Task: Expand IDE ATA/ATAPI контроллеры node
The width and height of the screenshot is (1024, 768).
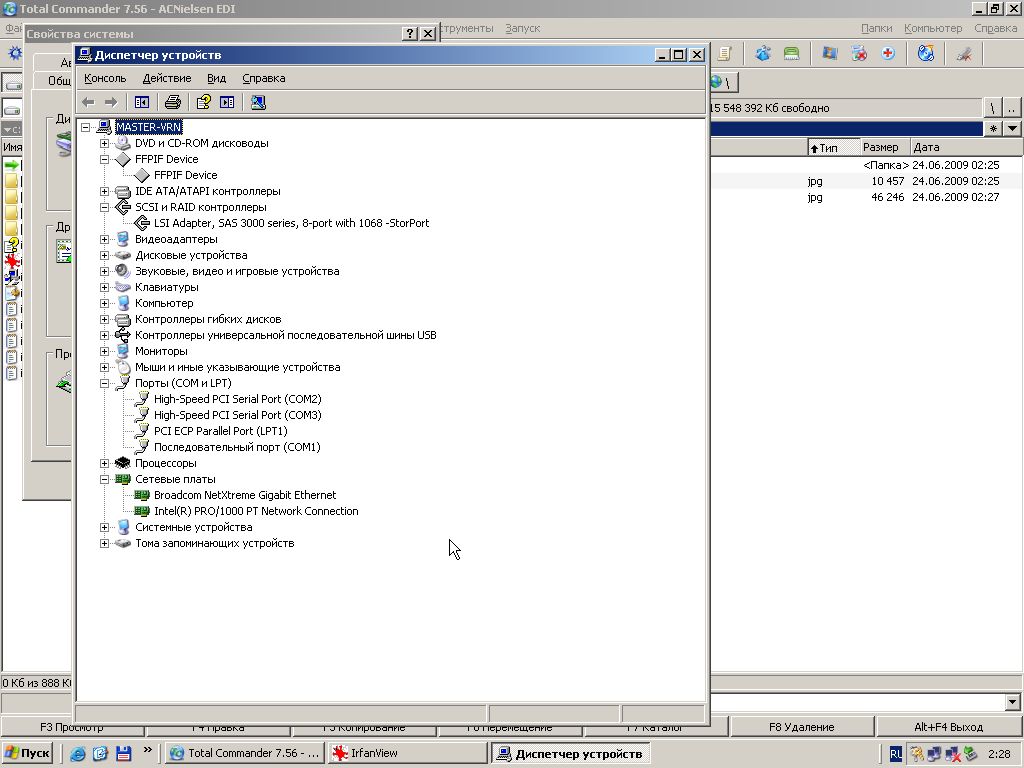Action: click(104, 191)
